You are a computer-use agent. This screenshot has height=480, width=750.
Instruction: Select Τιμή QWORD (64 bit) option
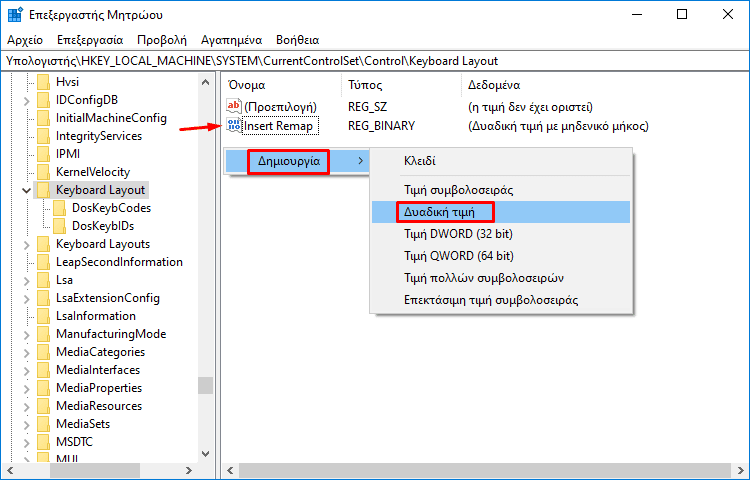501,256
